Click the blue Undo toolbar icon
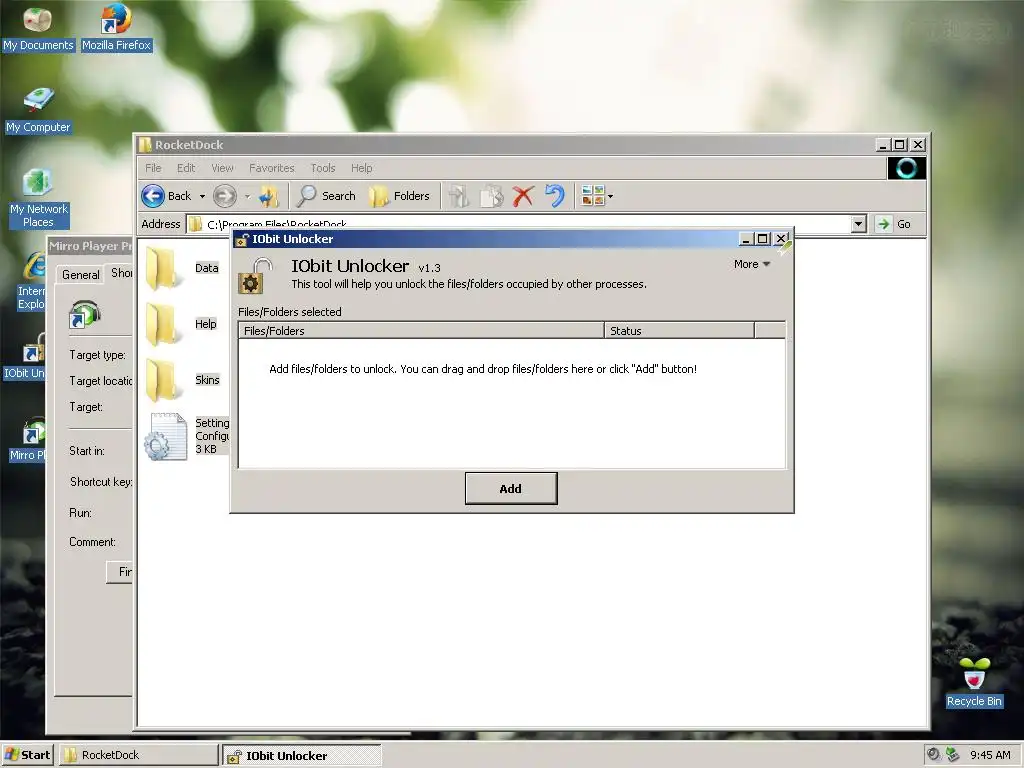 point(555,196)
